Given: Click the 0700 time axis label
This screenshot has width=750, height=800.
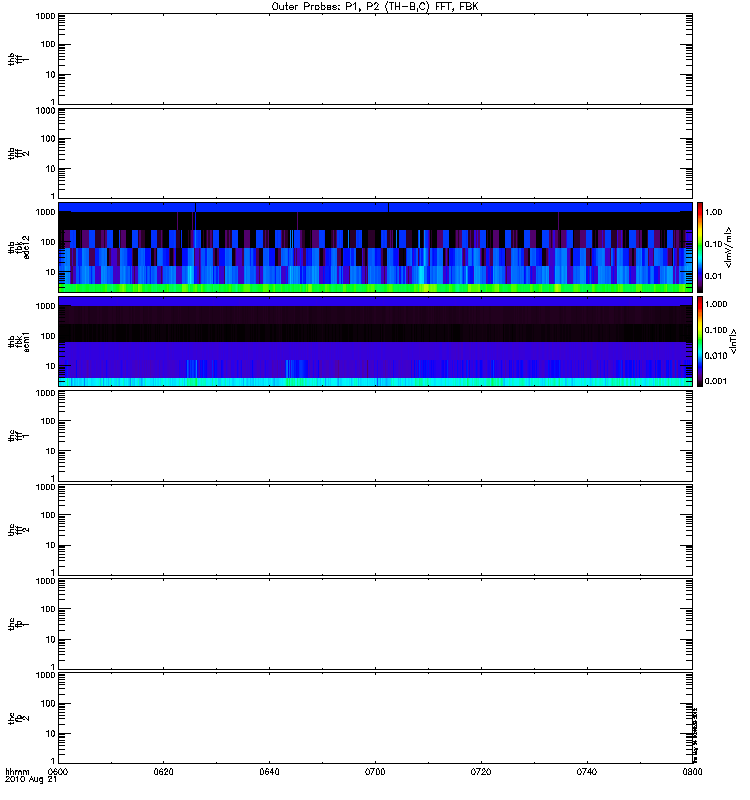Looking at the screenshot, I should [375, 773].
